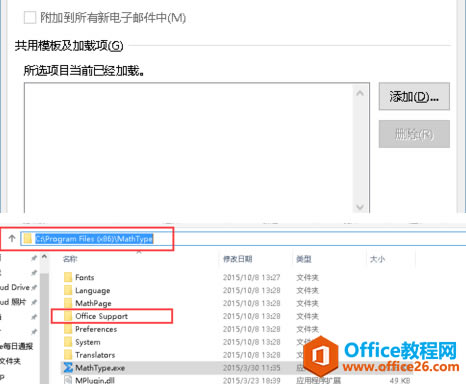Image resolution: width=466 pixels, height=384 pixels.
Task: Click the 49 KB size of MPlugin.dll
Action: (400, 380)
